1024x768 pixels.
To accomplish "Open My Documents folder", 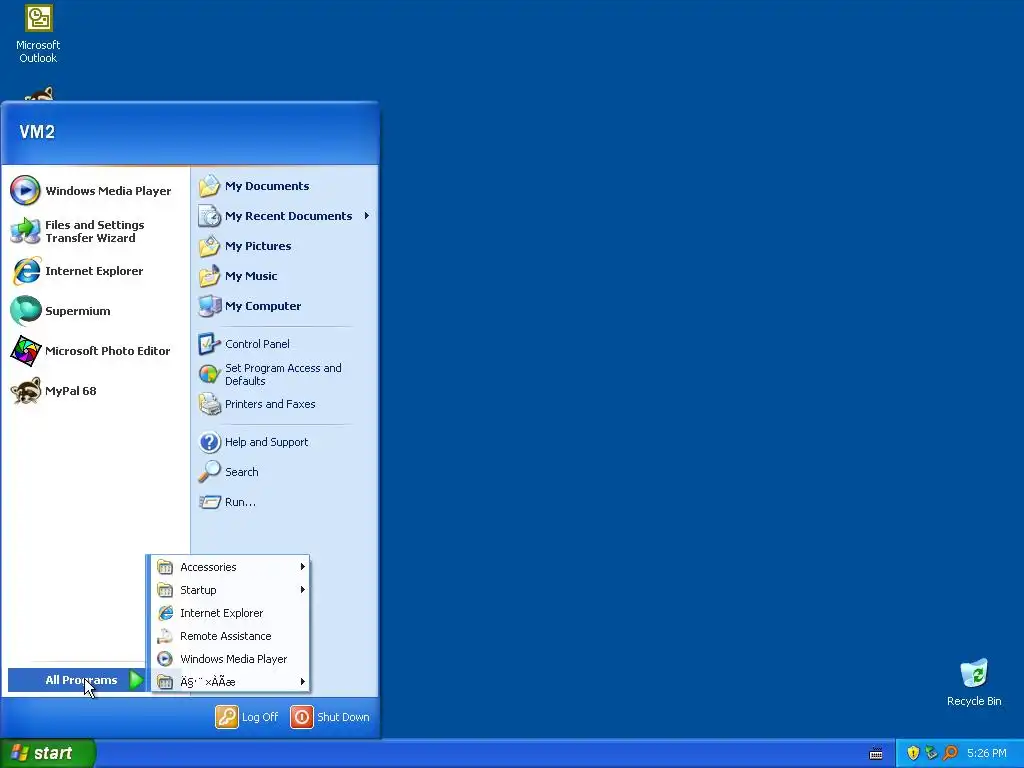I will [x=284, y=186].
